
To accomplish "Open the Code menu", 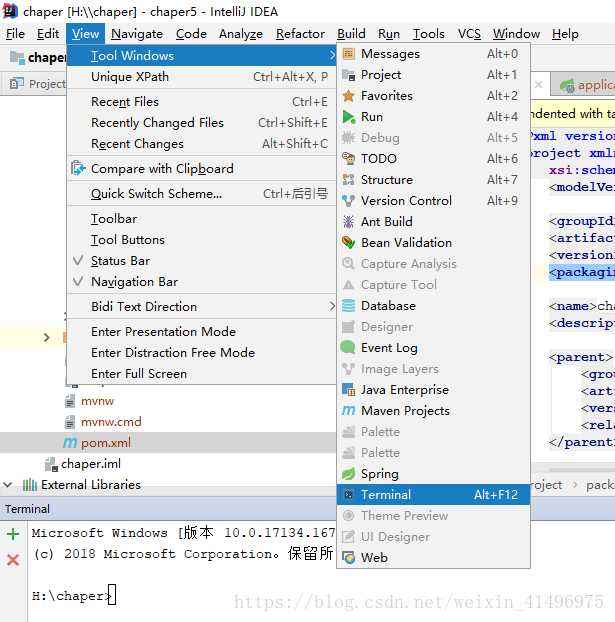I will pos(191,34).
